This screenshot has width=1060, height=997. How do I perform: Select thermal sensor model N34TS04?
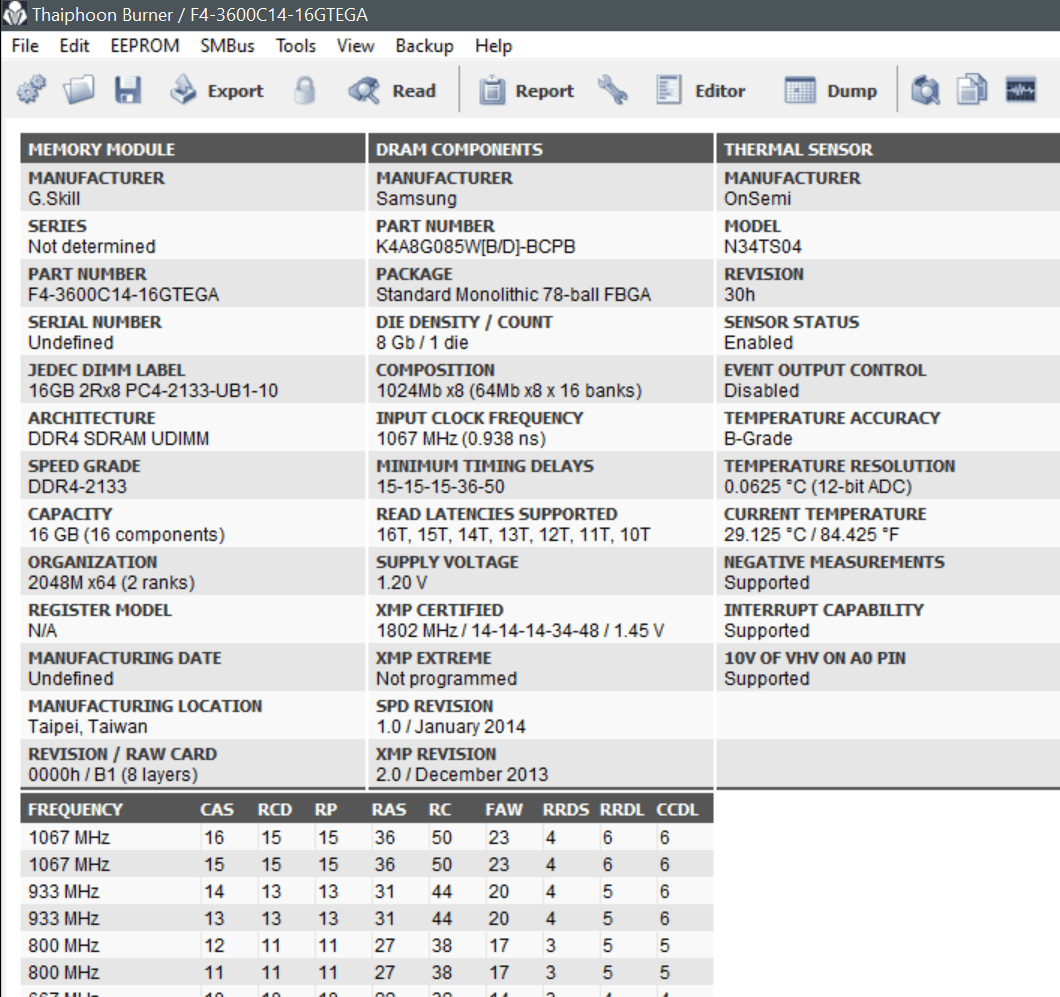tap(763, 247)
